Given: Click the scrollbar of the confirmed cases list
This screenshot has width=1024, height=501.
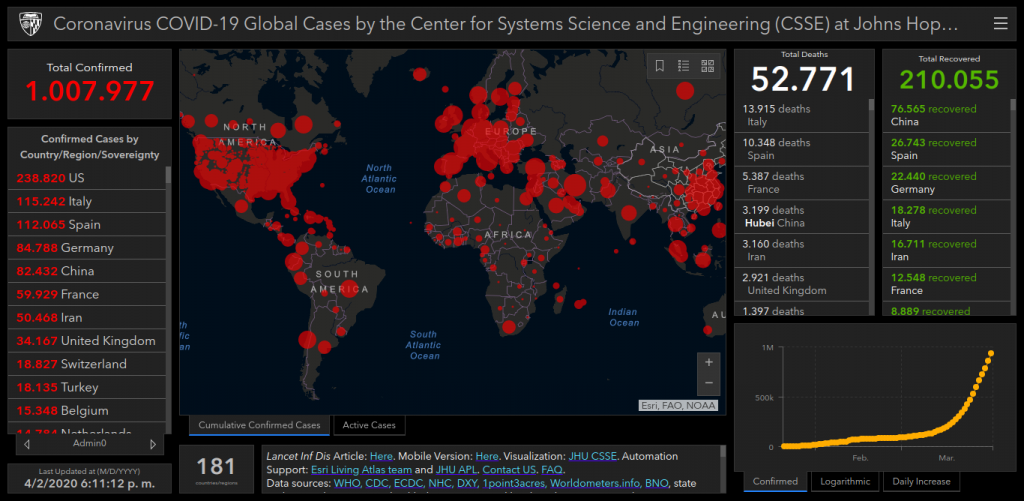Looking at the screenshot, I should [x=167, y=300].
